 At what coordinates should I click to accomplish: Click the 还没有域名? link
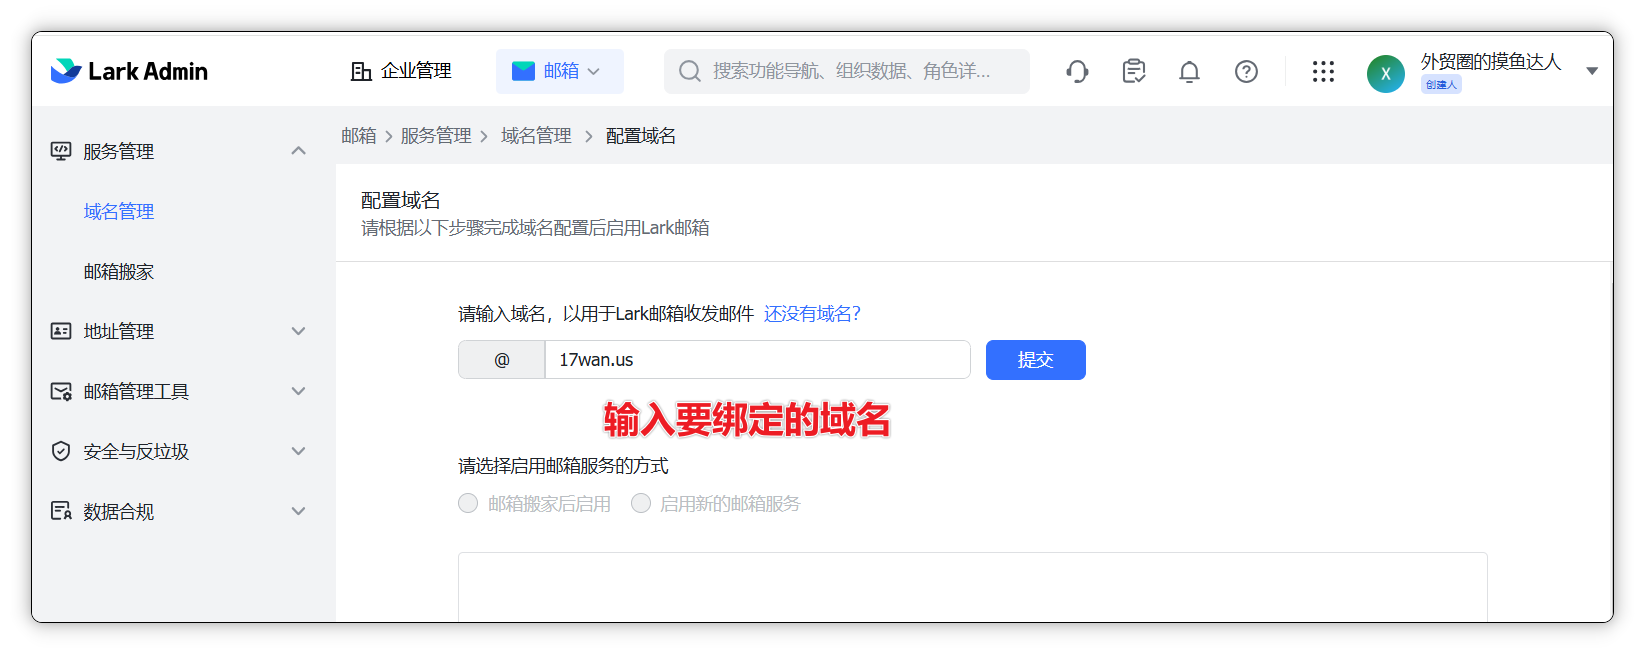point(812,314)
